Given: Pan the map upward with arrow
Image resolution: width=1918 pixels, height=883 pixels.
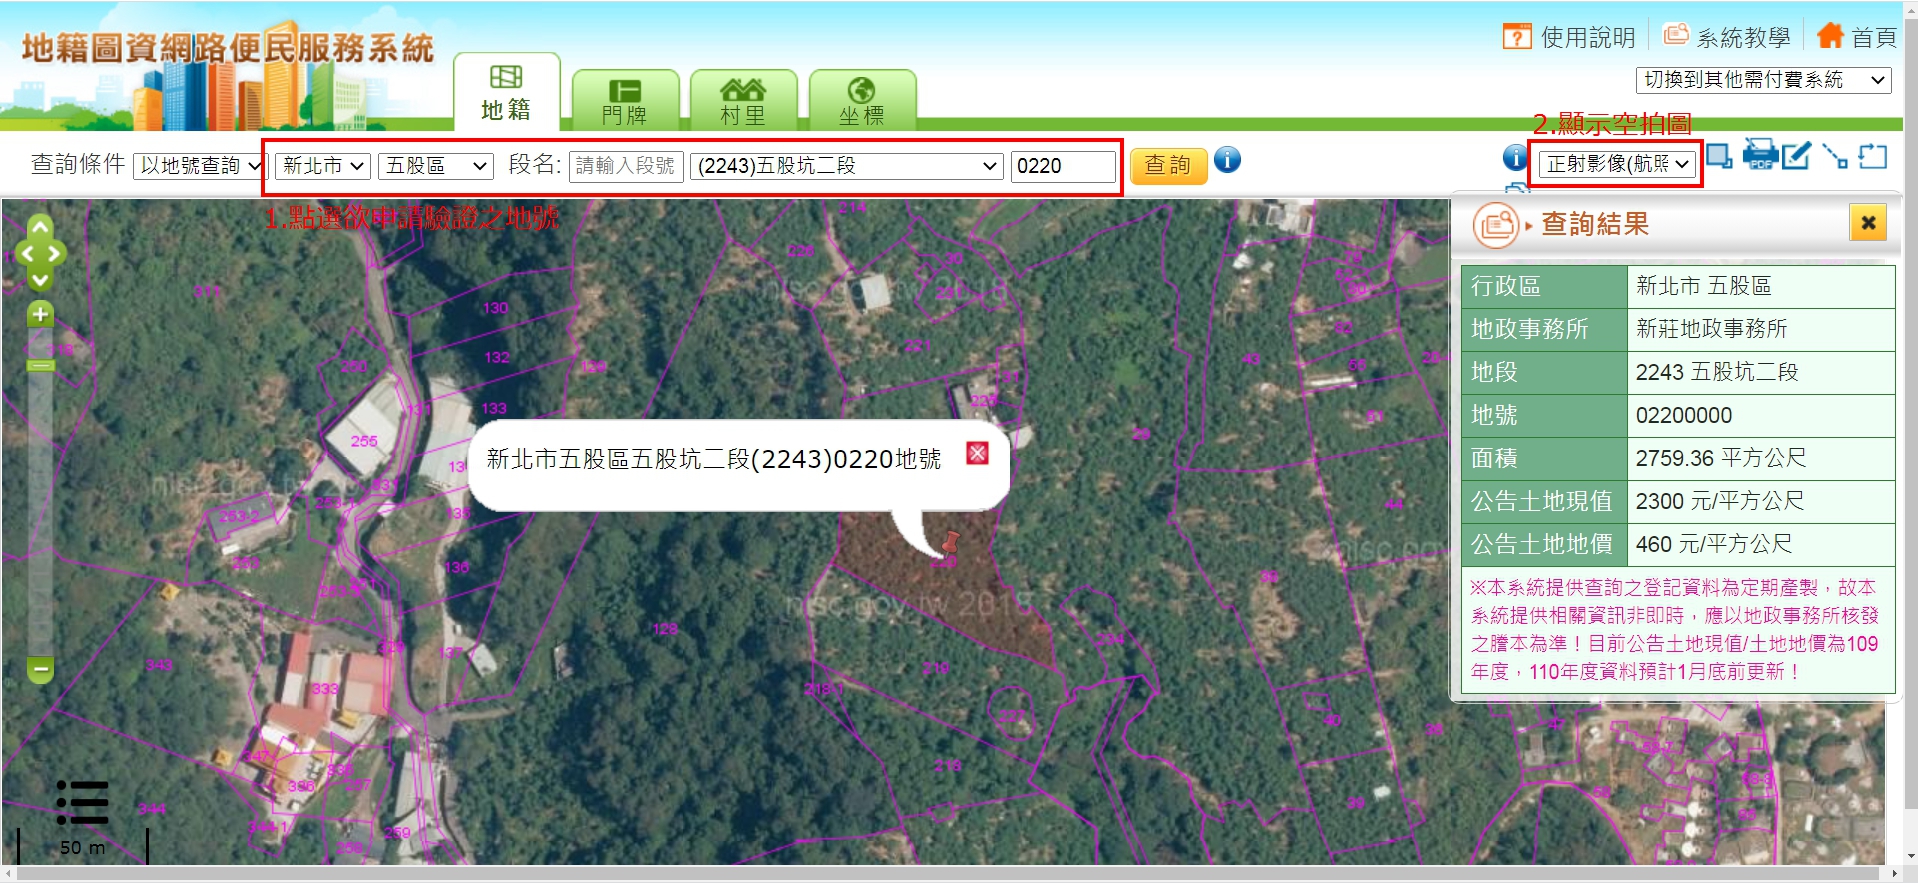Looking at the screenshot, I should [40, 228].
